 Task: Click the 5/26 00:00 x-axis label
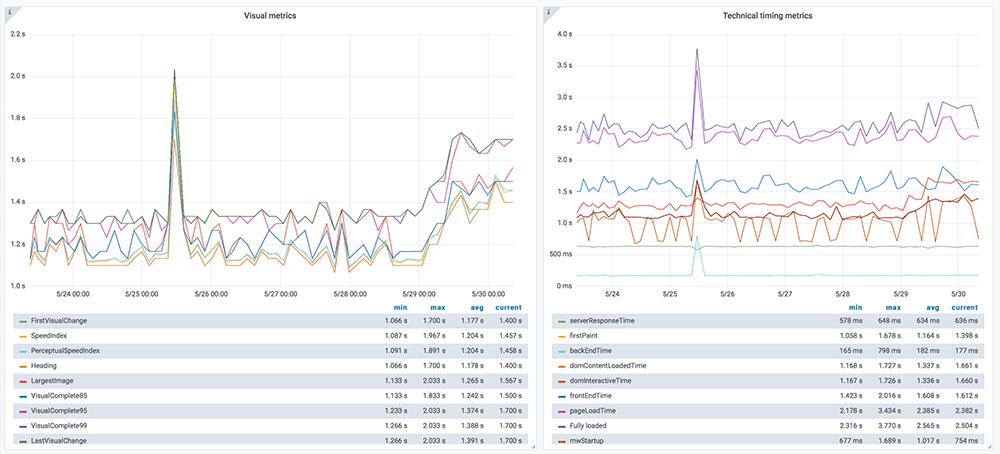click(x=210, y=295)
